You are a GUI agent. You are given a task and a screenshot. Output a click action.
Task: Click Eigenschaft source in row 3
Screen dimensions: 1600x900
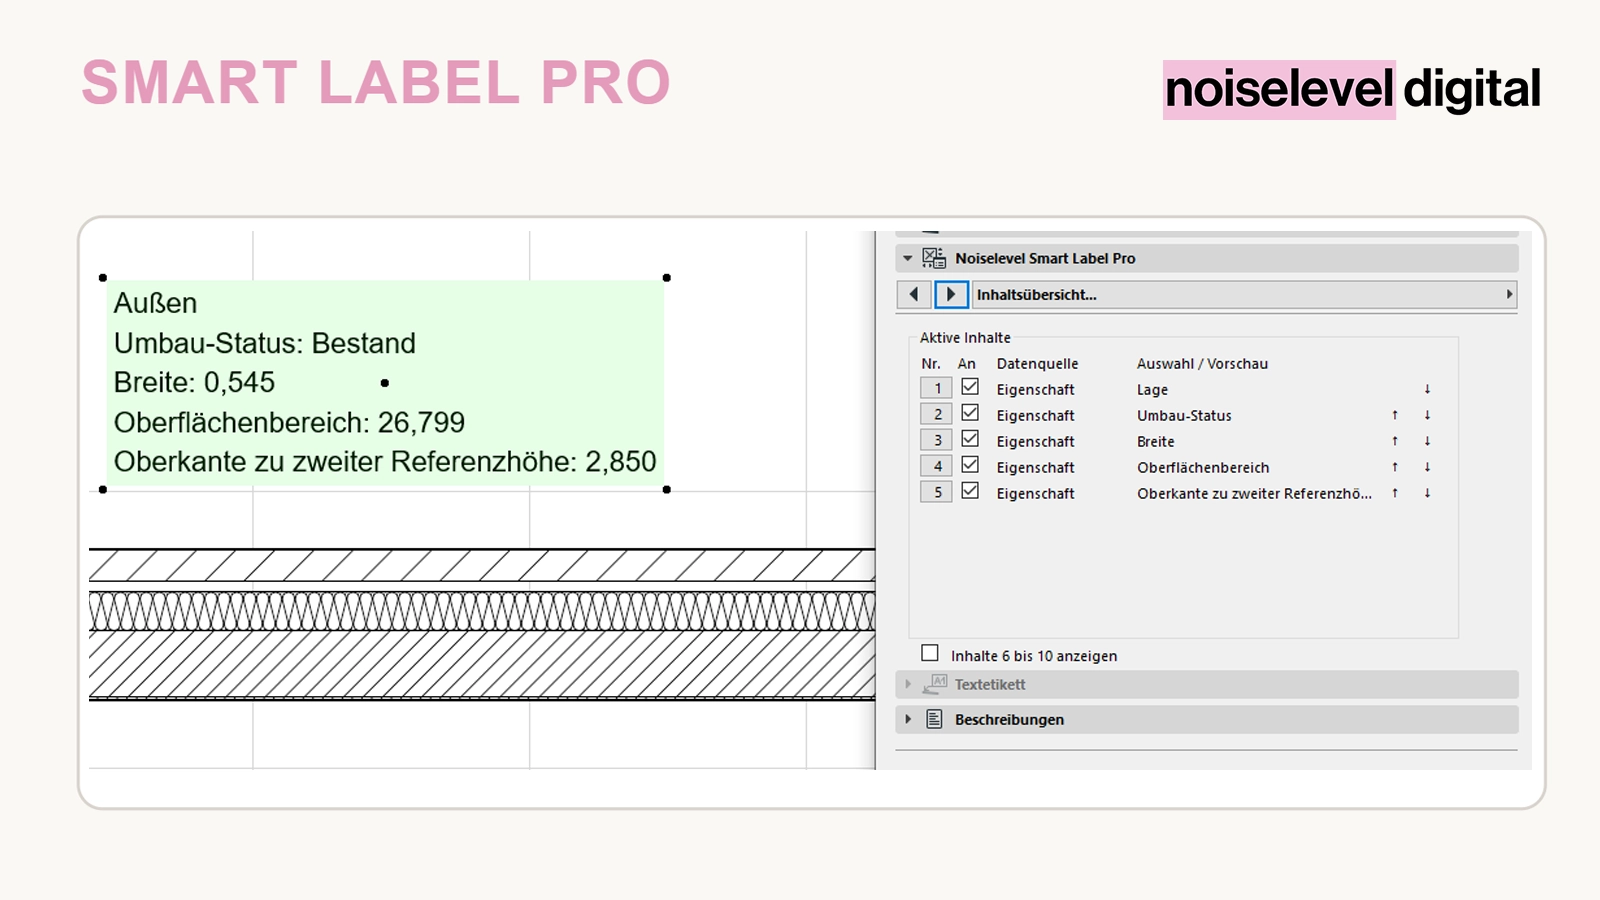[1035, 442]
